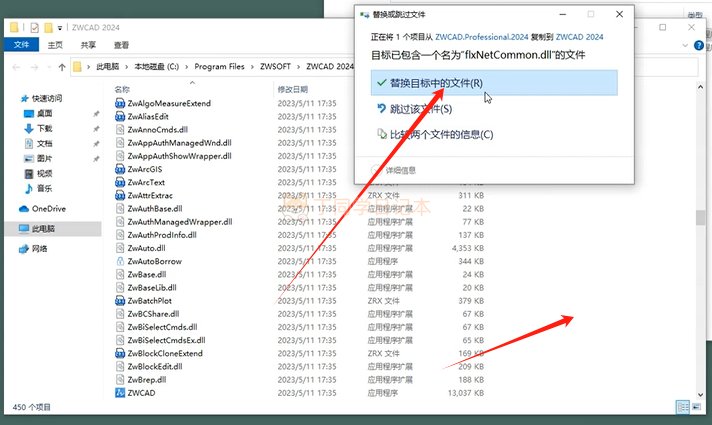Click properties icon in quick access toolbar
The width and height of the screenshot is (712, 425).
pyautogui.click(x=36, y=27)
